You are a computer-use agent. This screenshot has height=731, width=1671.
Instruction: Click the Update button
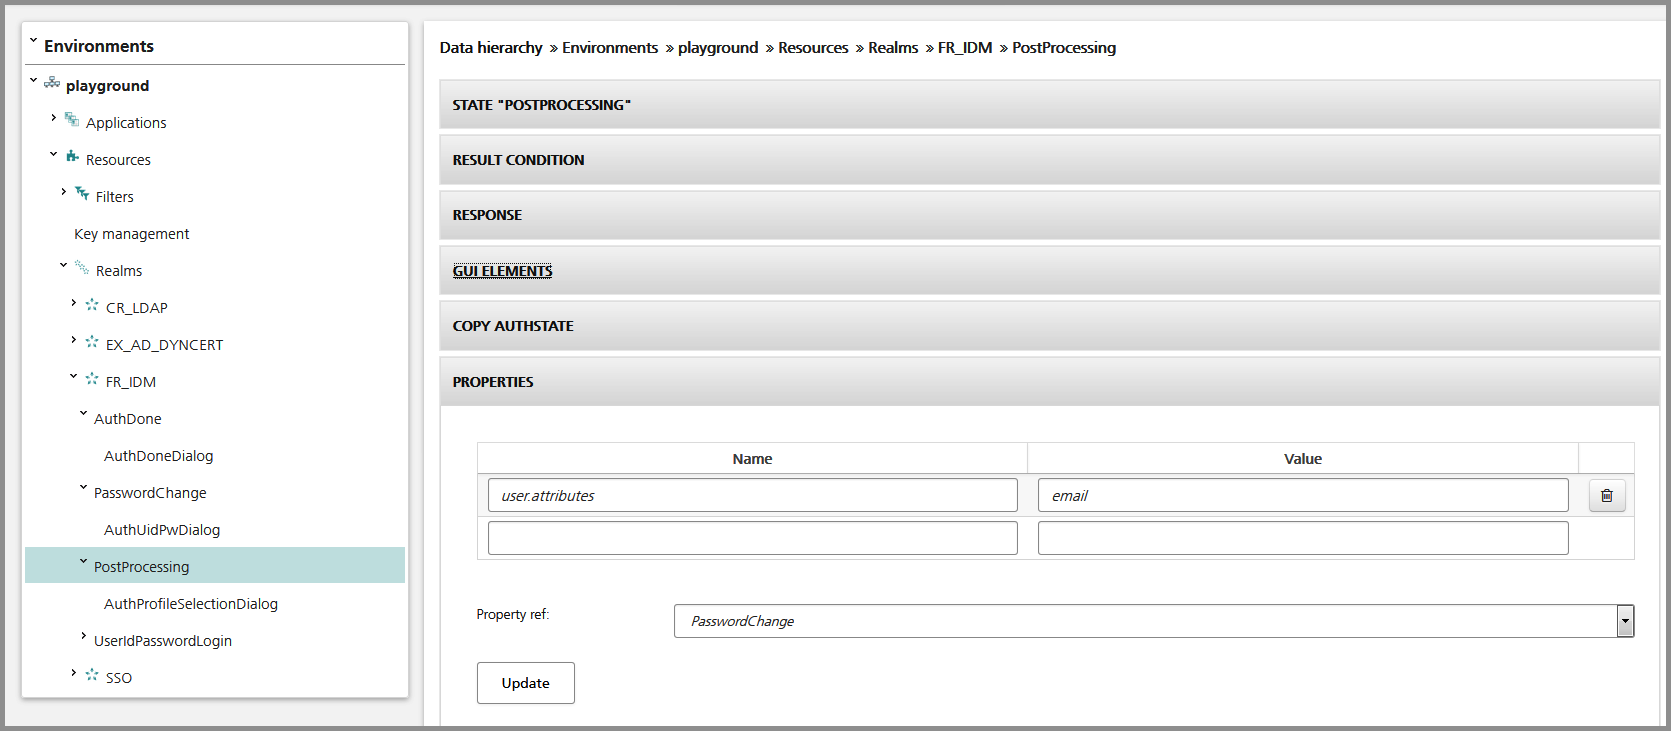(x=525, y=683)
